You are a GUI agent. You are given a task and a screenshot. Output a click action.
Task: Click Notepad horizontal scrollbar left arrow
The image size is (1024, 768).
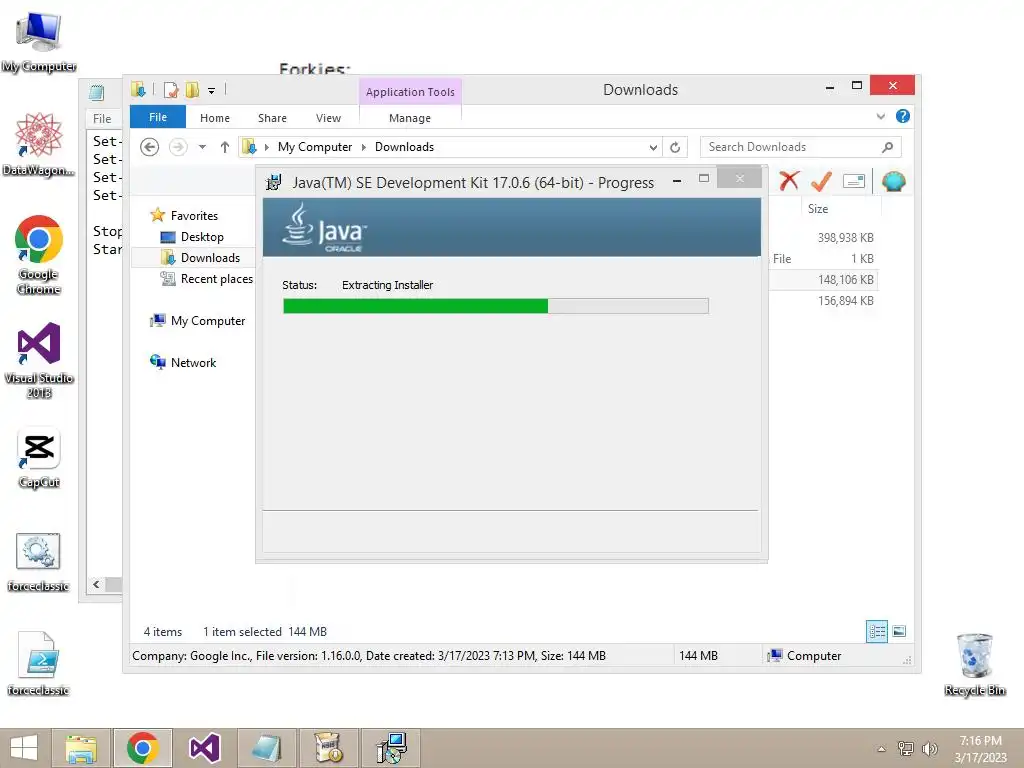(x=96, y=584)
